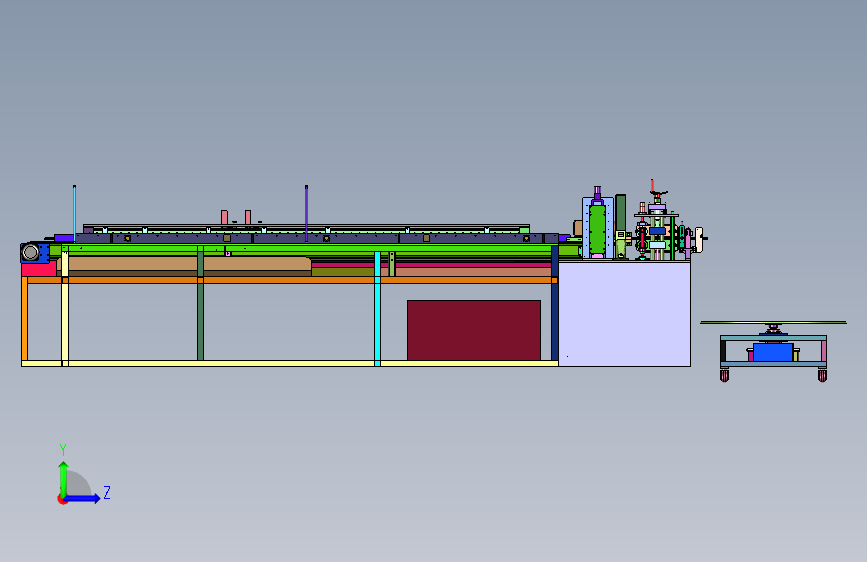This screenshot has width=867, height=562.
Task: Select the tan panel under the green rail
Action: click(185, 263)
